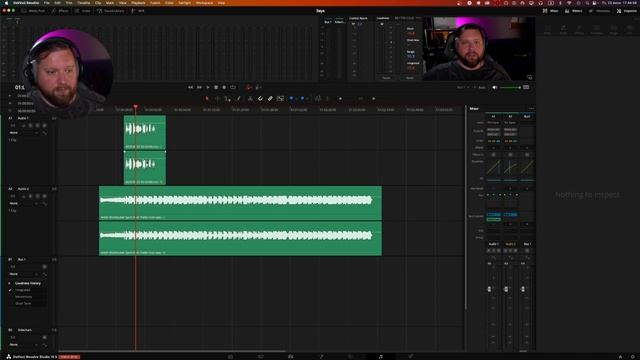Screen dimensions: 640x360
Task: Open the File menu
Action: coord(47,2)
